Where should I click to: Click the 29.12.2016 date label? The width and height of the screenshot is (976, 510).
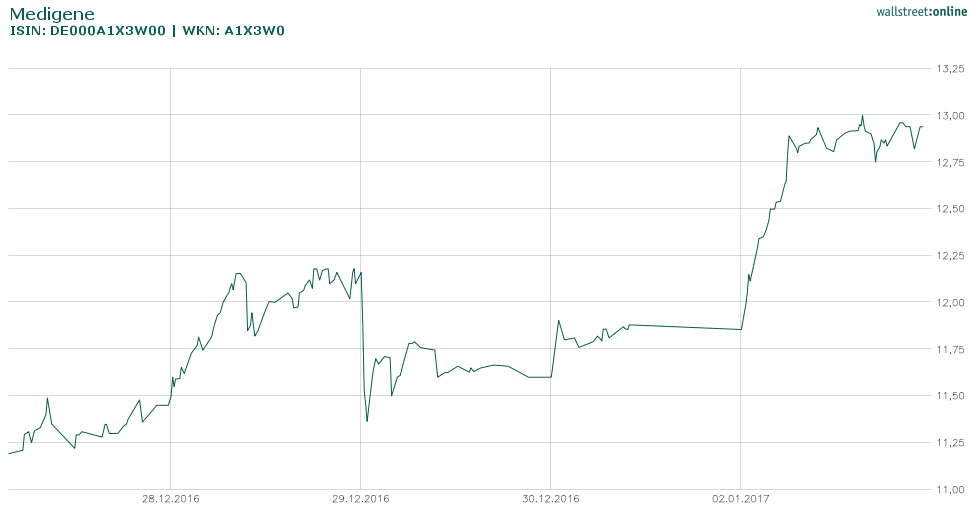(x=361, y=498)
